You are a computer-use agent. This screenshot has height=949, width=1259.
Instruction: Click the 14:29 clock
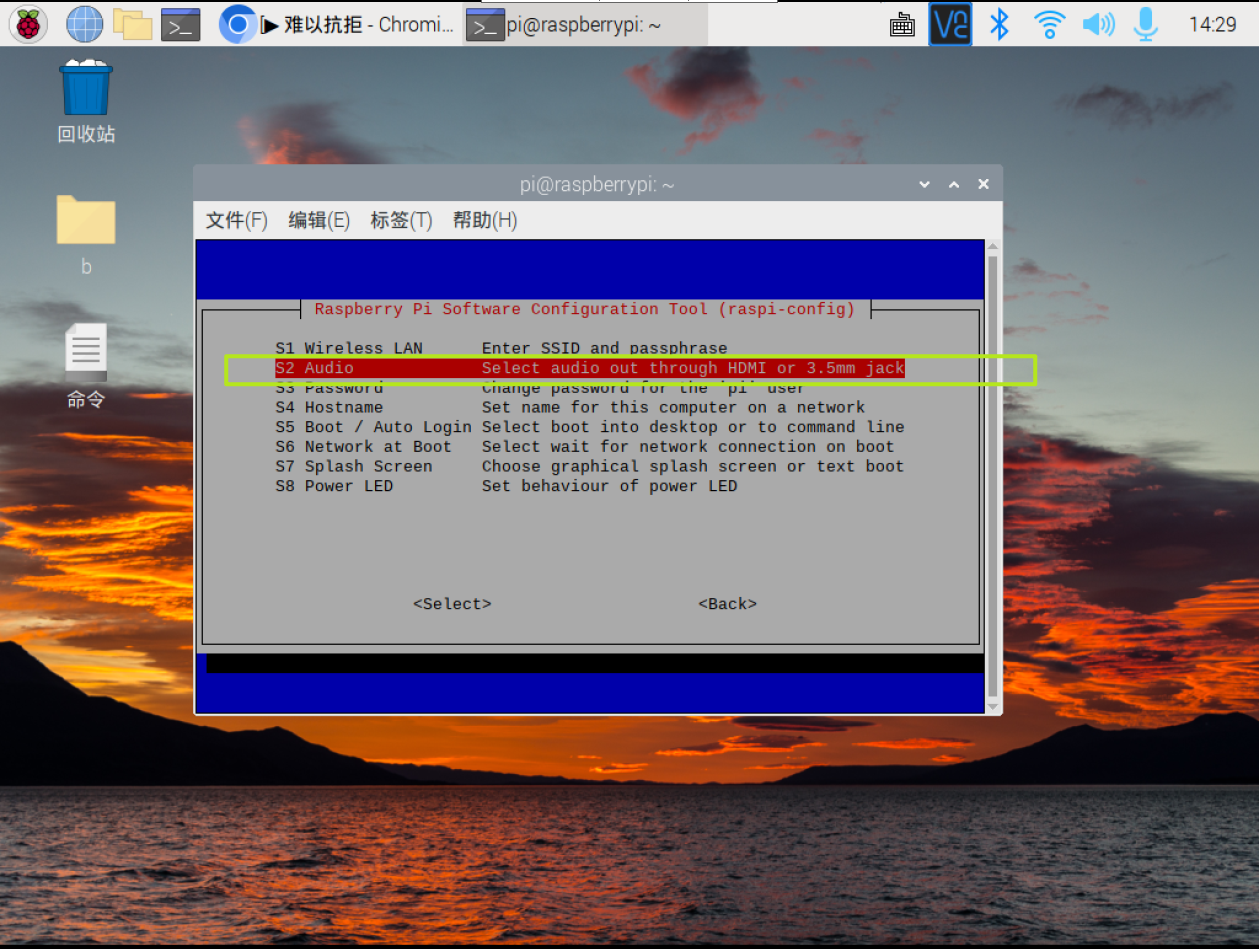1212,25
